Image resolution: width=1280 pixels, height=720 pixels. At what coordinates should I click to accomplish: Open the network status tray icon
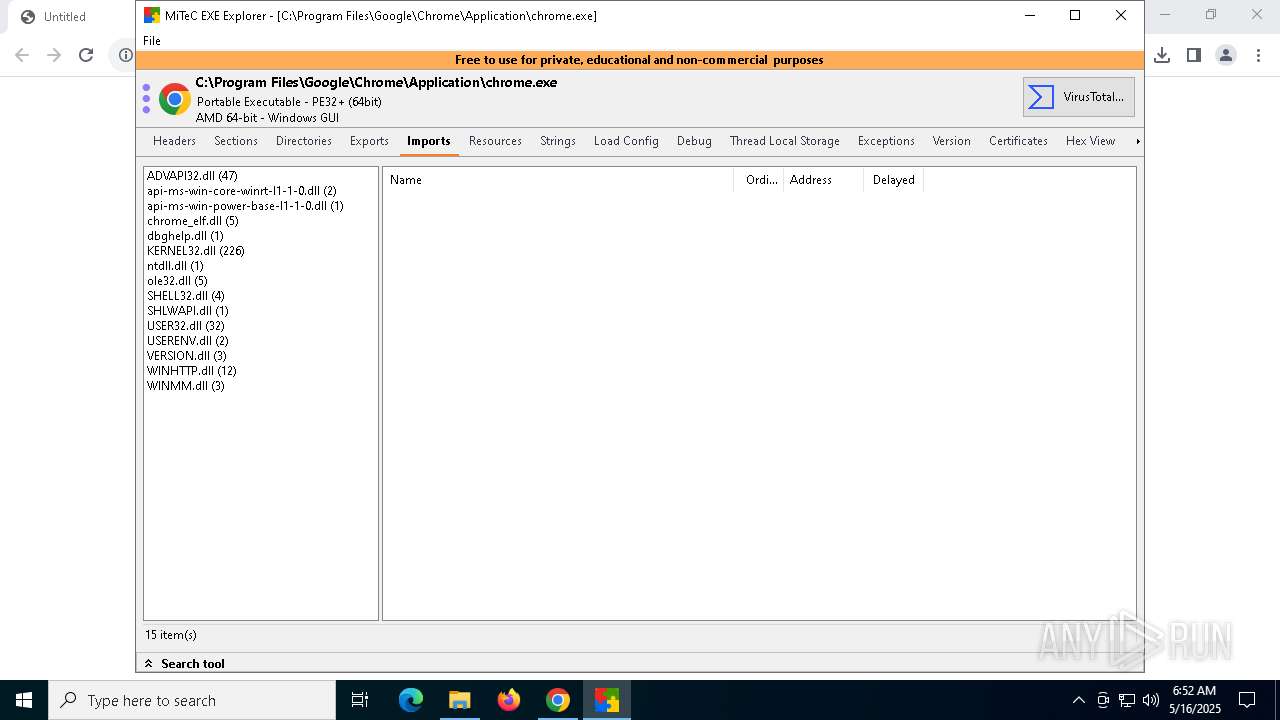[1127, 700]
